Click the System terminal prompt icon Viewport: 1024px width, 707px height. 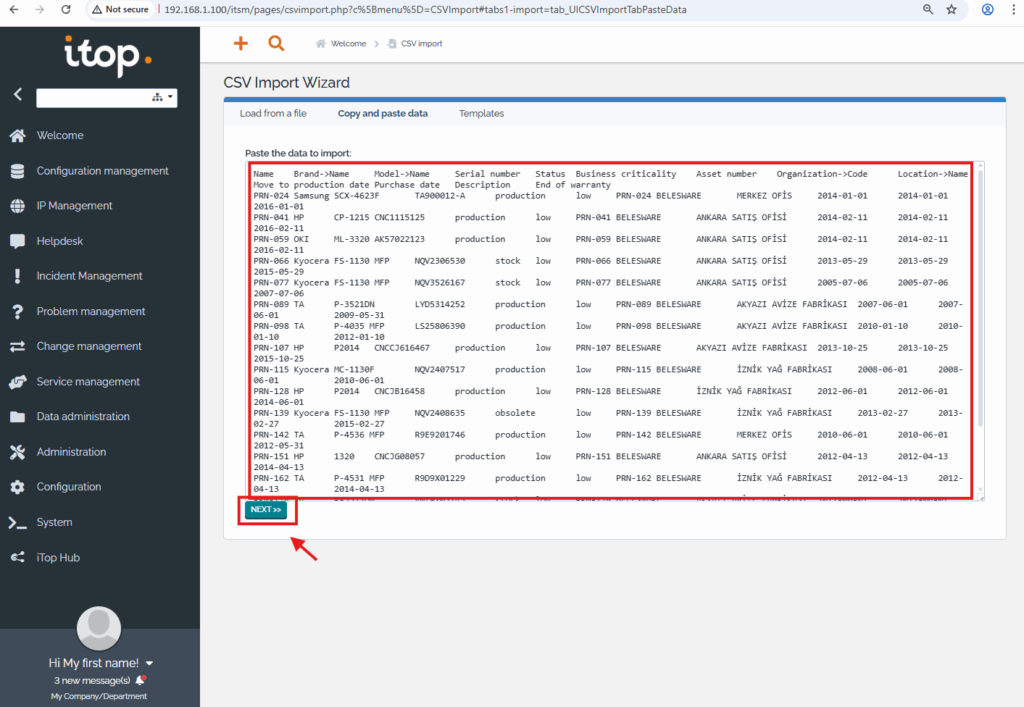click(x=17, y=522)
